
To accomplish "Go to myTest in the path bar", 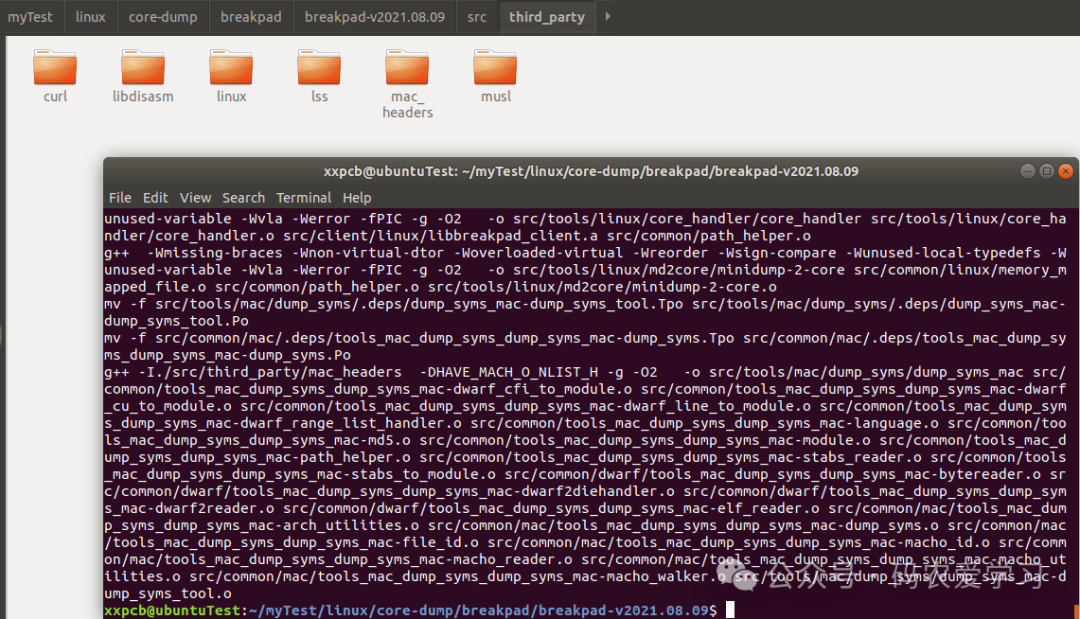I will (x=30, y=17).
